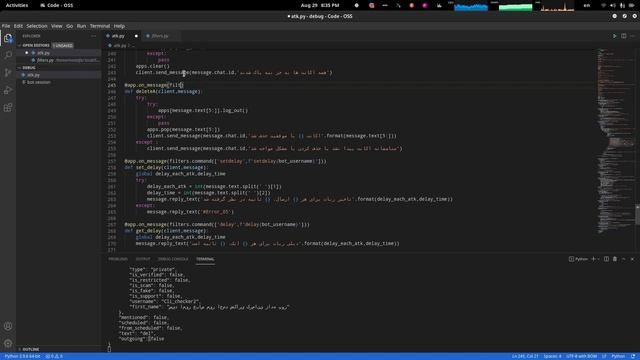
Task: Open the Accounts menu icon
Action: [8, 326]
